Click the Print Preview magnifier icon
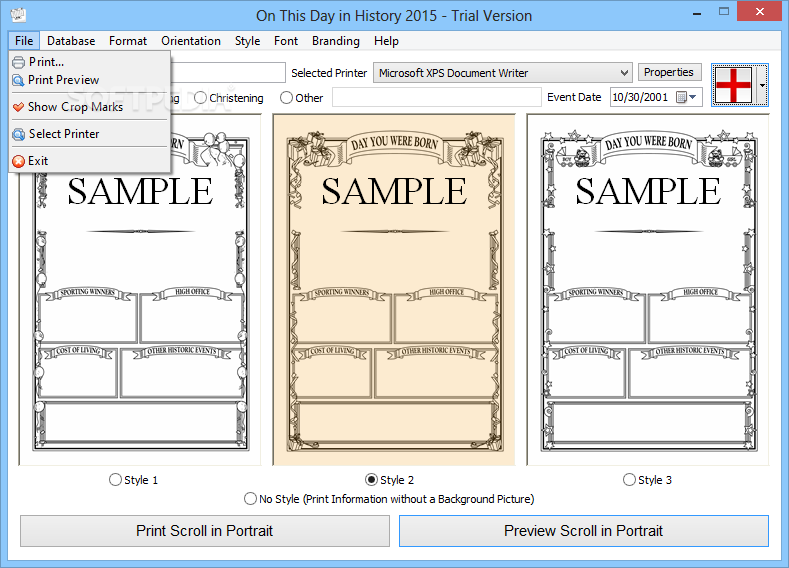The height and width of the screenshot is (568, 789). point(19,80)
